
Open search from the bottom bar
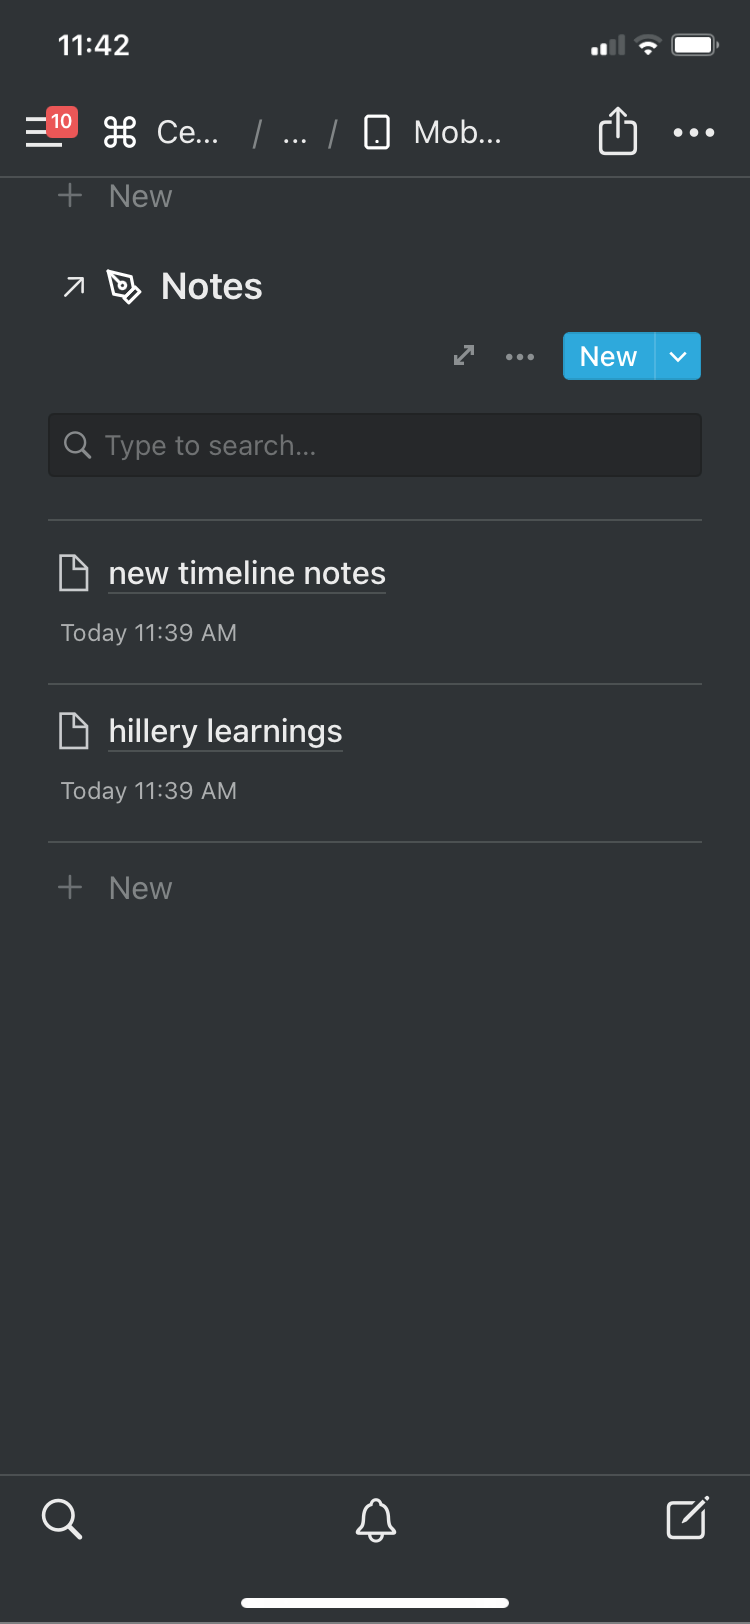pyautogui.click(x=62, y=1519)
